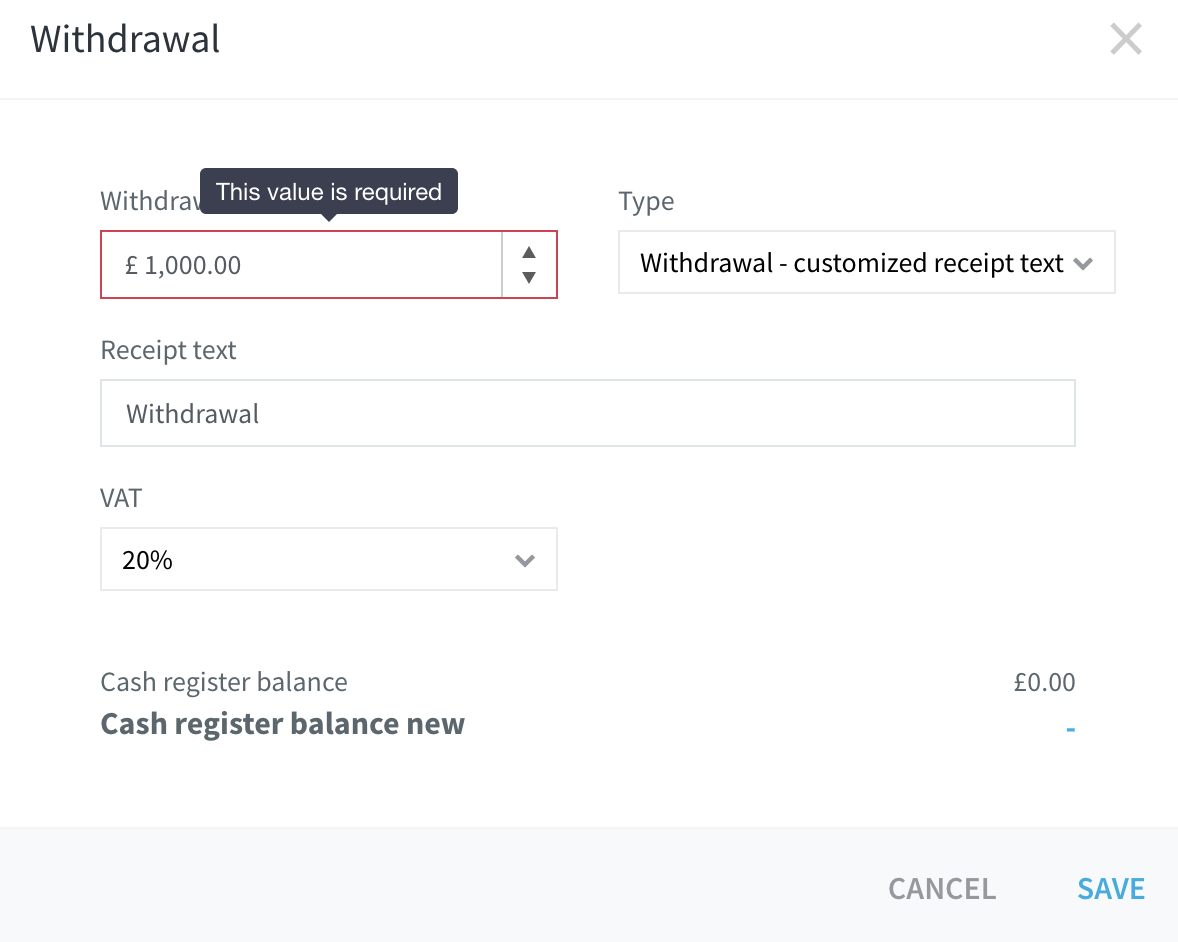Click the VAT field label
Viewport: 1178px width, 942px height.
[121, 498]
